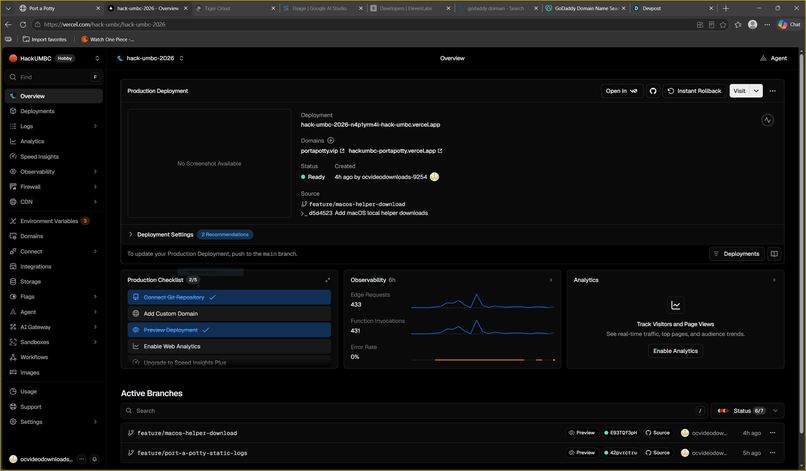Click the browser refresh button
Viewport: 806px width, 471px height.
(x=23, y=25)
